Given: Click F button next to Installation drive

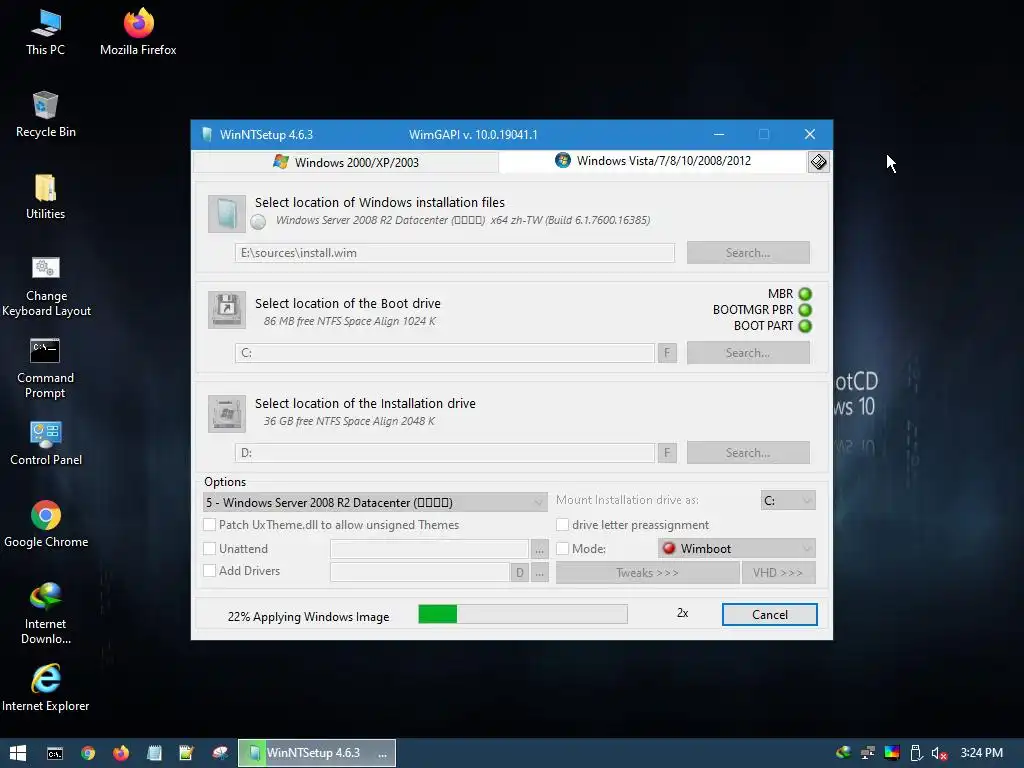Looking at the screenshot, I should (x=667, y=453).
